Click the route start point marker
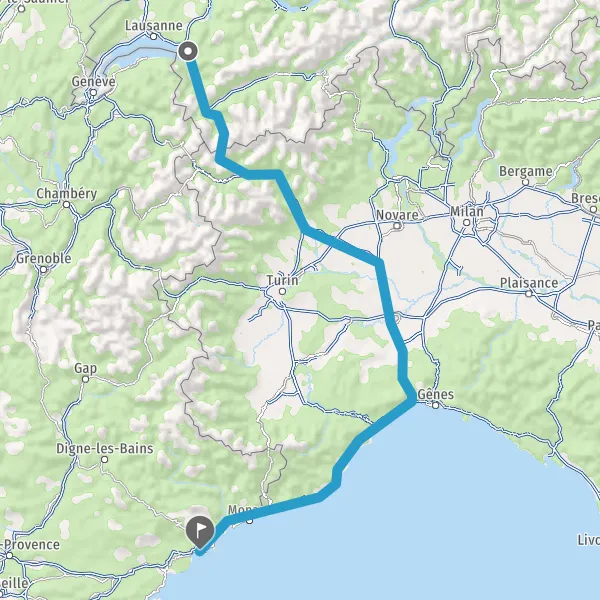The image size is (600, 600). click(188, 51)
